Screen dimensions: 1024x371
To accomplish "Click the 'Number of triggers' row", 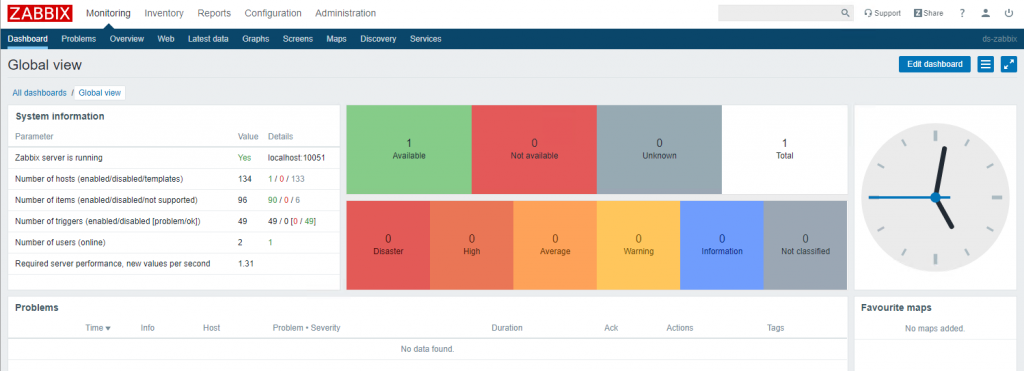I will (174, 221).
